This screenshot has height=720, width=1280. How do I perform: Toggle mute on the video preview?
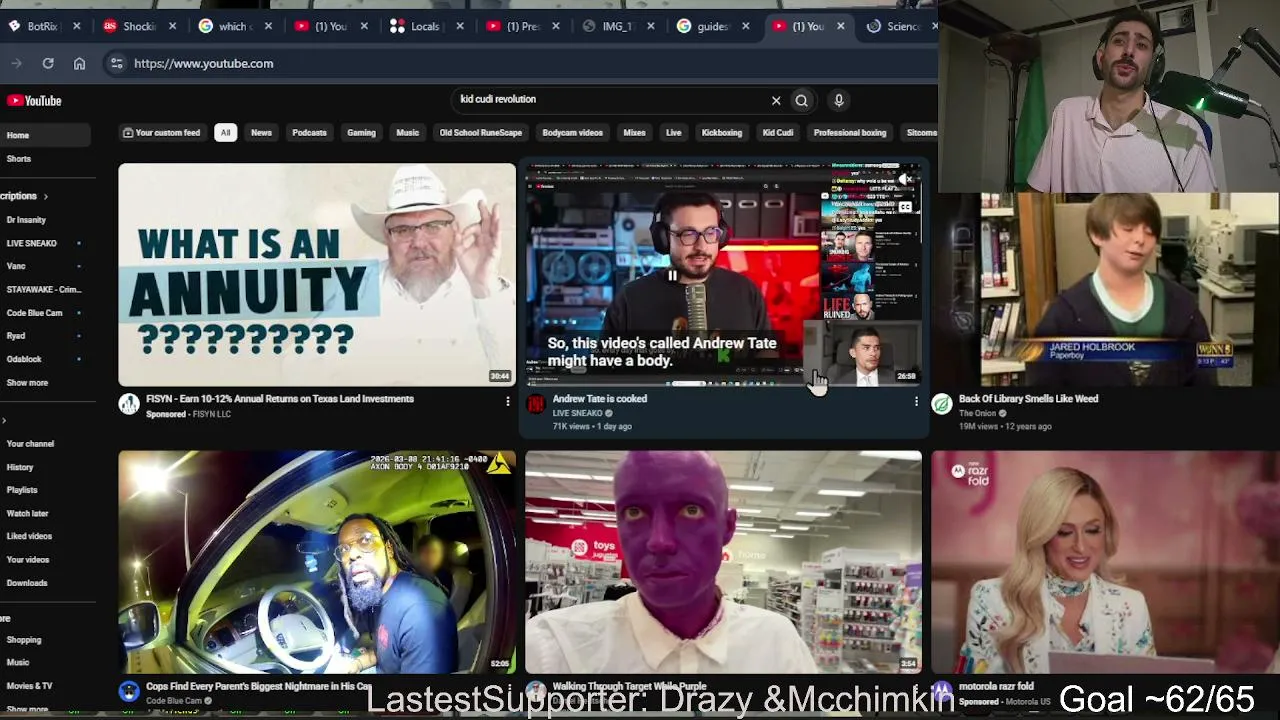pyautogui.click(x=905, y=180)
